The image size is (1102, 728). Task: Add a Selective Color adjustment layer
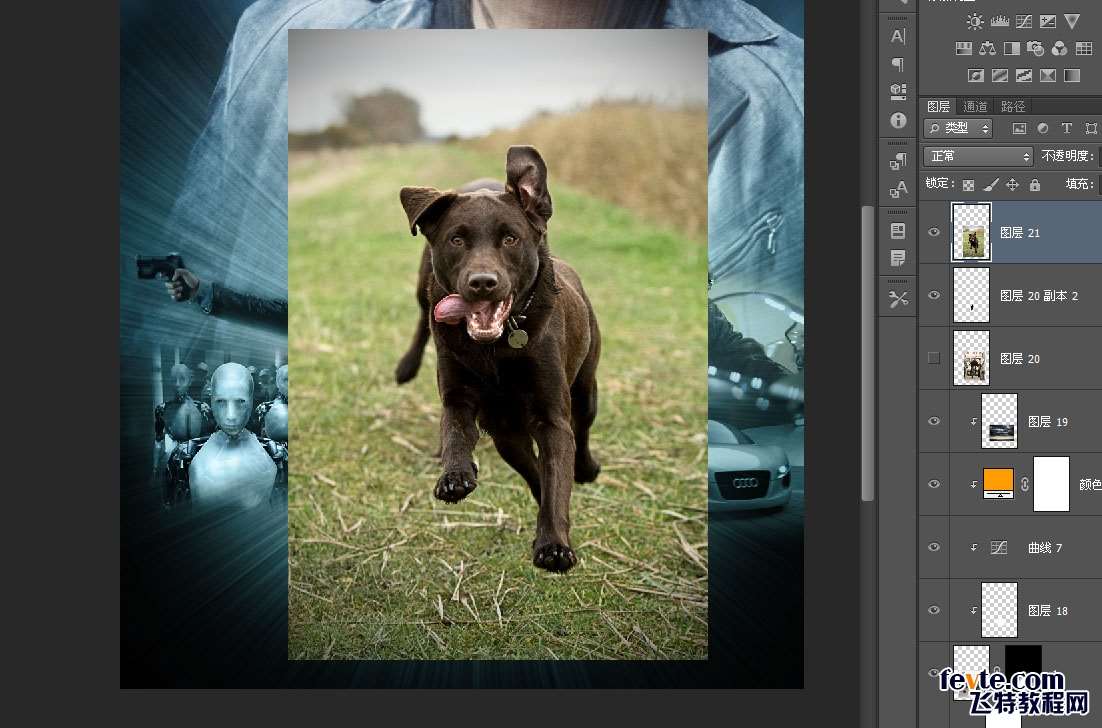click(1048, 74)
